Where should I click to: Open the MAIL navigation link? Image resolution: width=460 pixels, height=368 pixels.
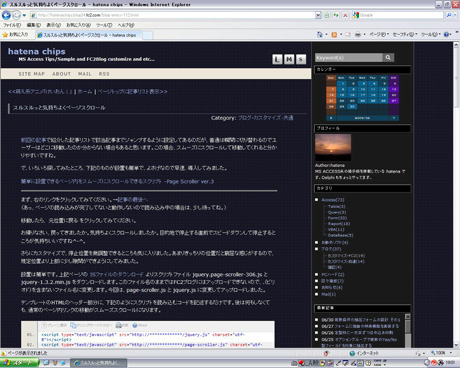tap(85, 74)
